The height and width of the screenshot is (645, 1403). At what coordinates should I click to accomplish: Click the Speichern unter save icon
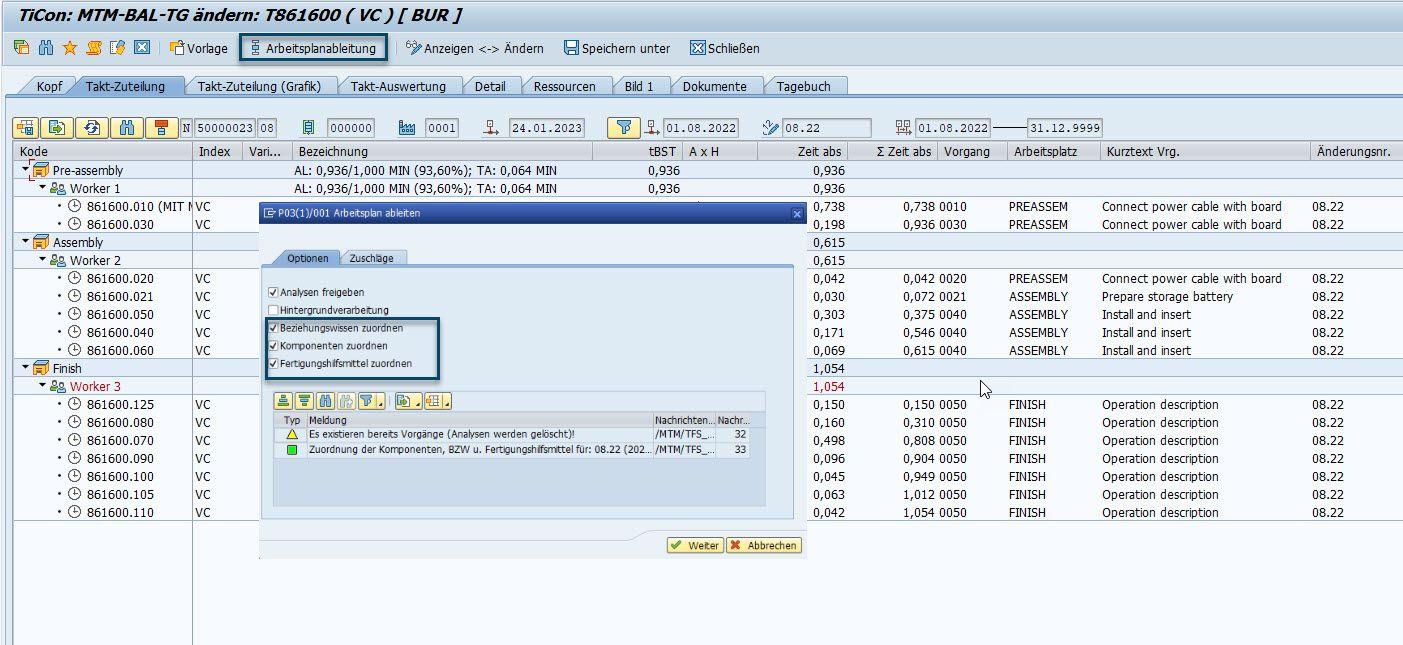pyautogui.click(x=571, y=48)
